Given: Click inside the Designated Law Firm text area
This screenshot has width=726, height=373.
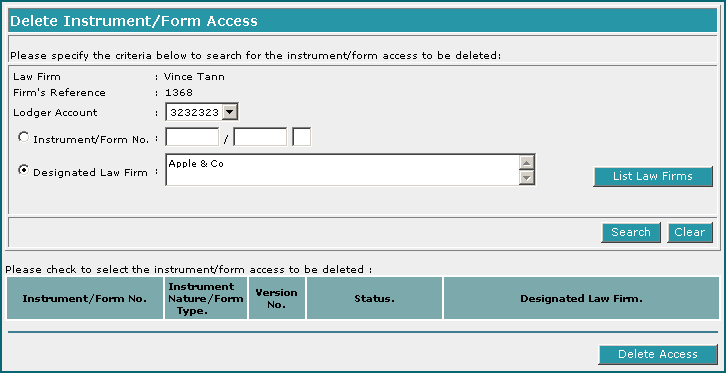Looking at the screenshot, I should click(342, 170).
